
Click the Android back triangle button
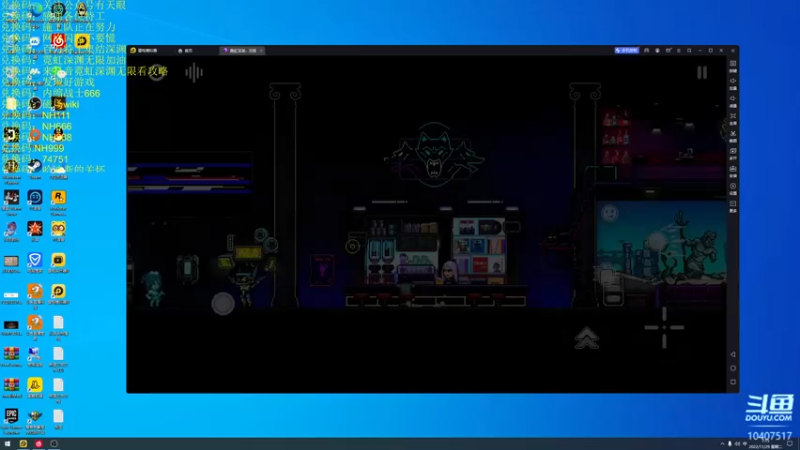[733, 354]
